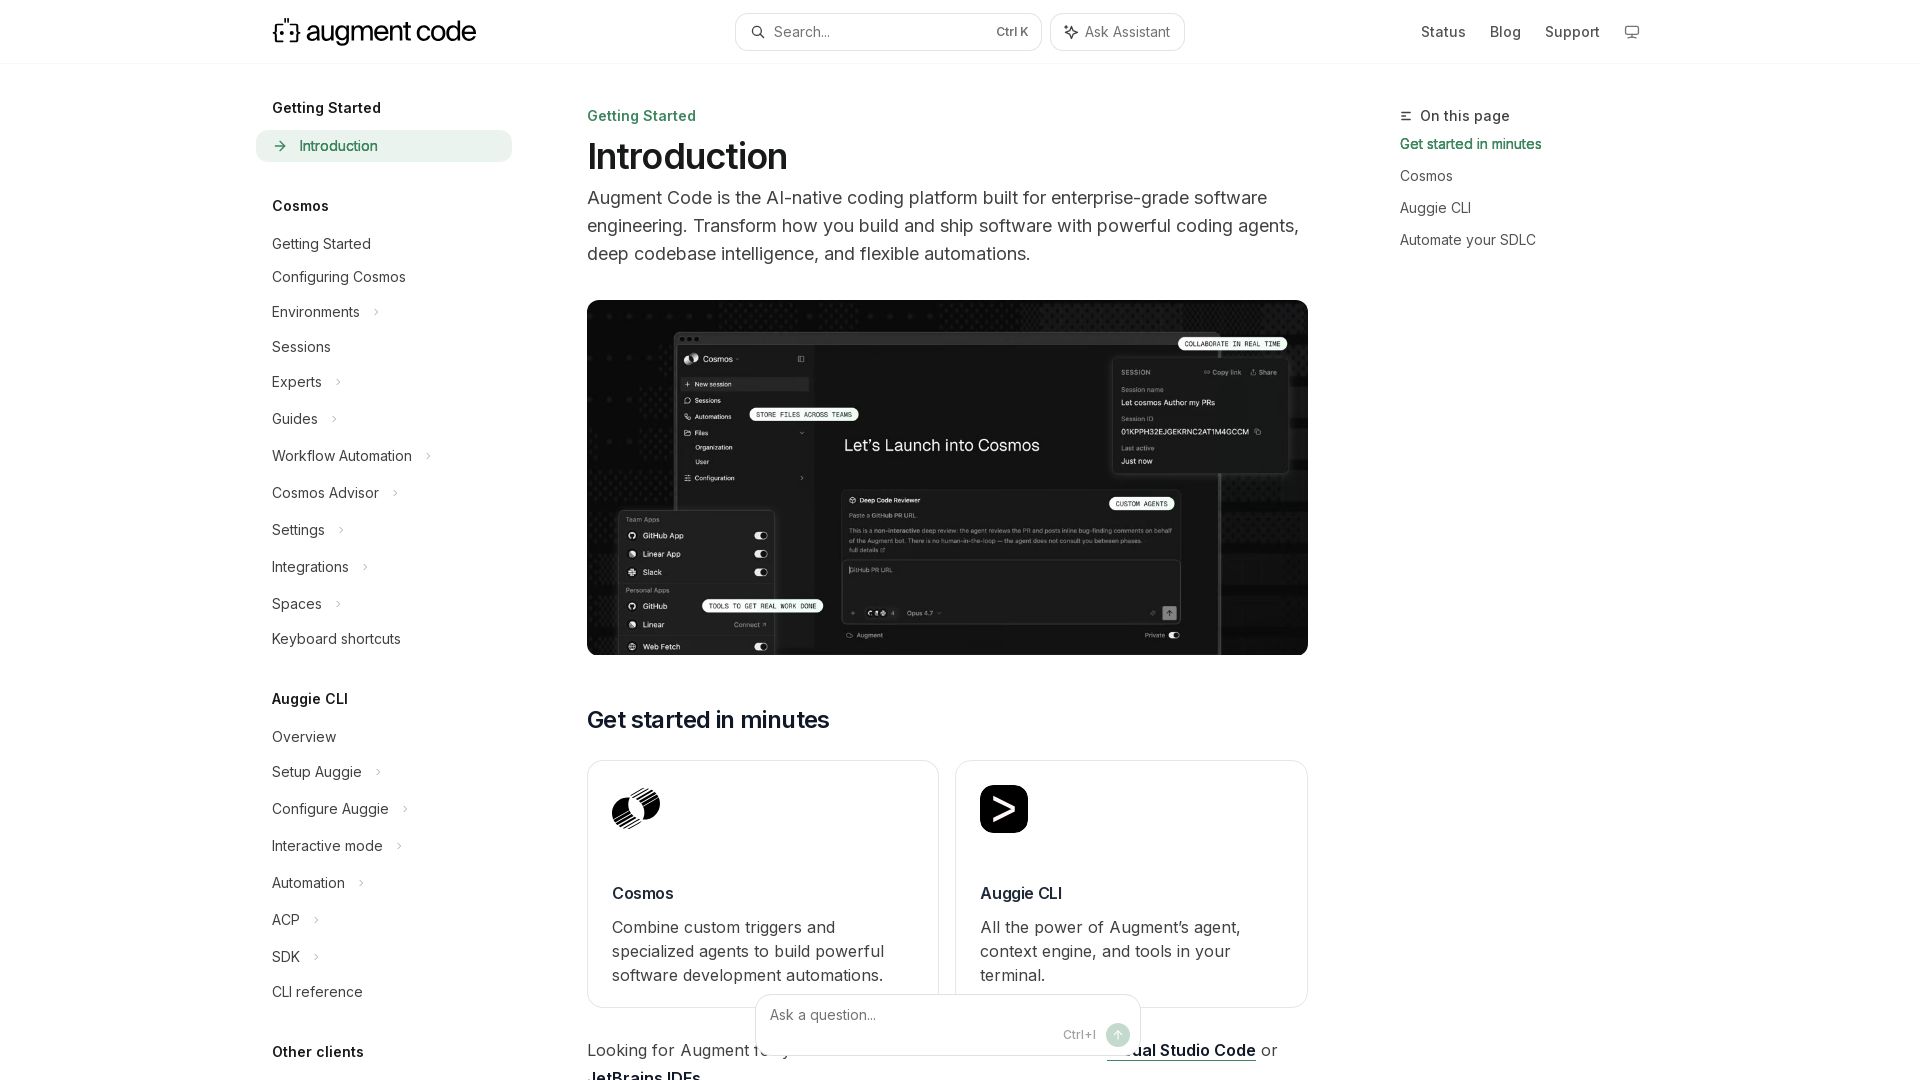
Task: Click the On this page list icon
Action: tap(1406, 116)
